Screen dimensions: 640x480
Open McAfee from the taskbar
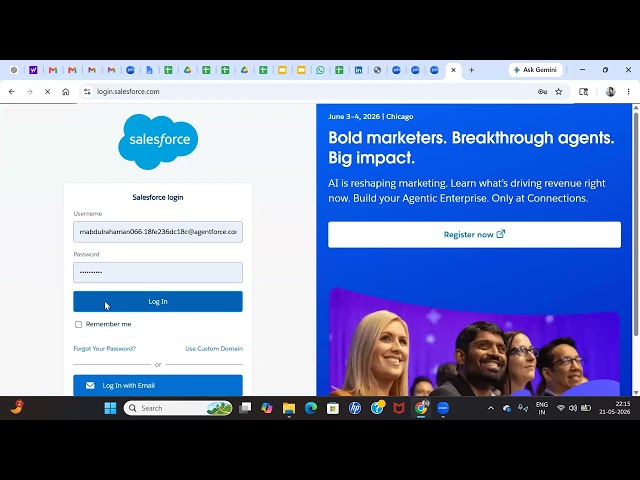(x=399, y=408)
